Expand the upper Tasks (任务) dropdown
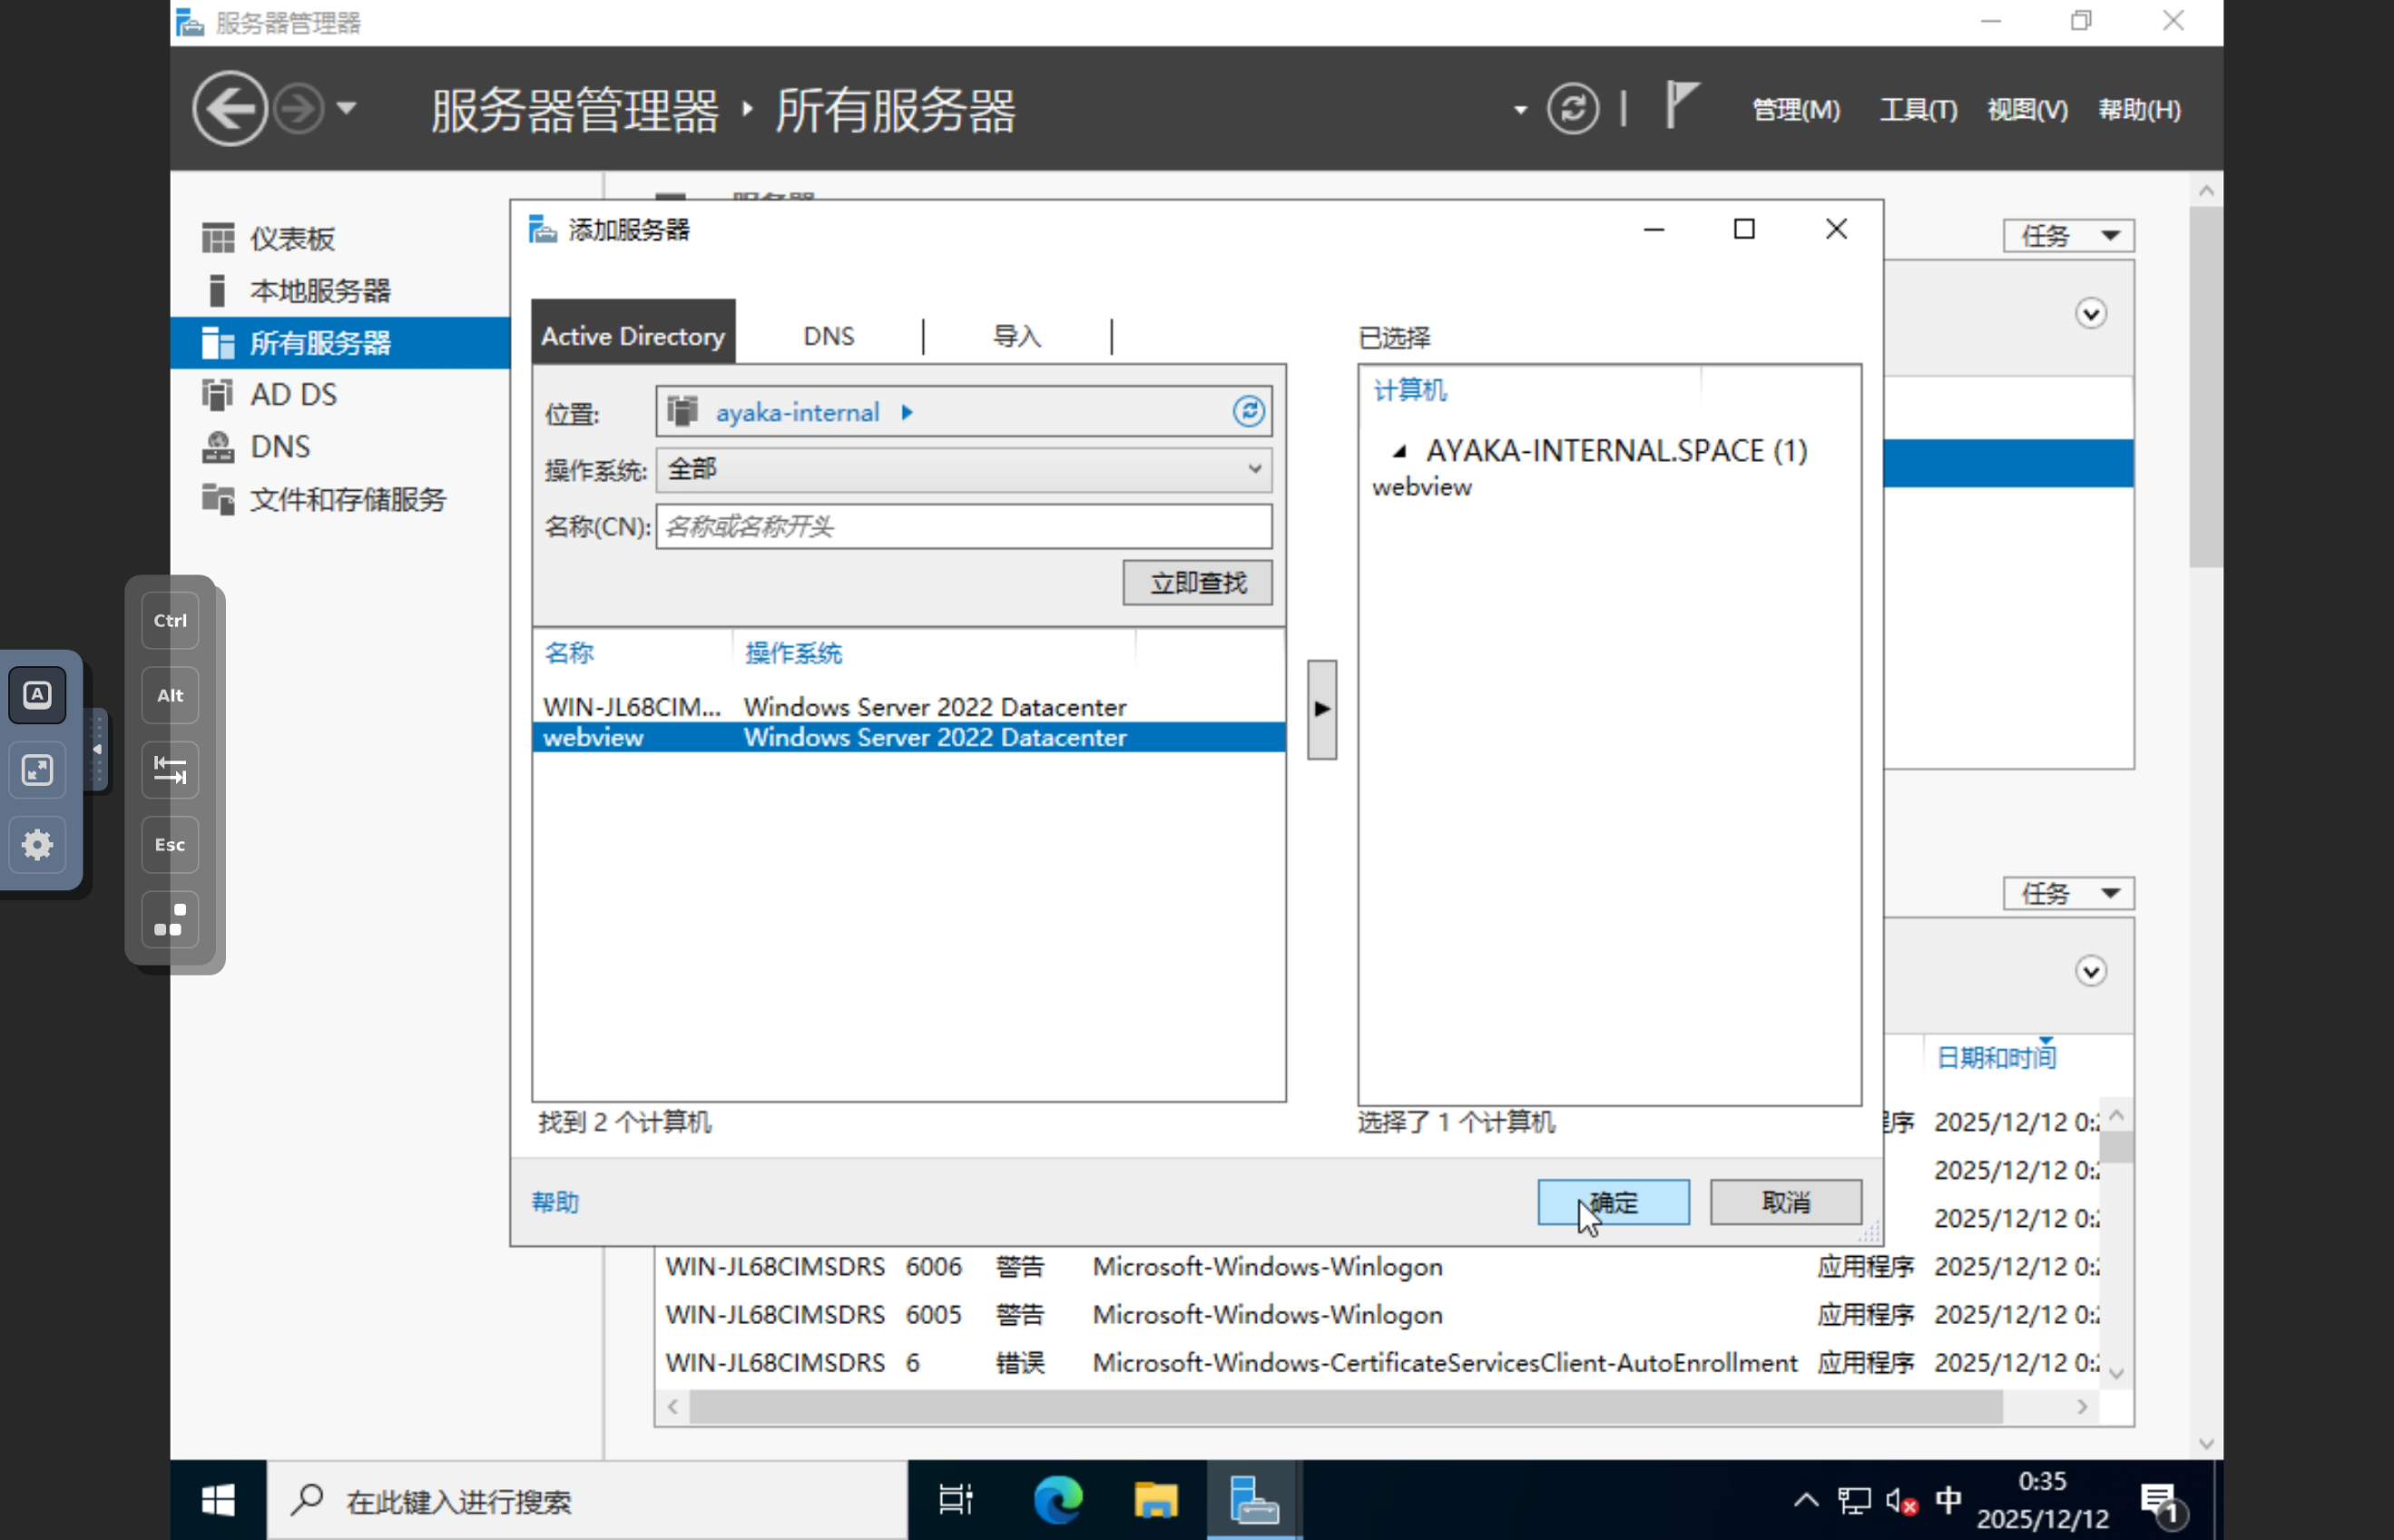2394x1540 pixels. pyautogui.click(x=2067, y=236)
